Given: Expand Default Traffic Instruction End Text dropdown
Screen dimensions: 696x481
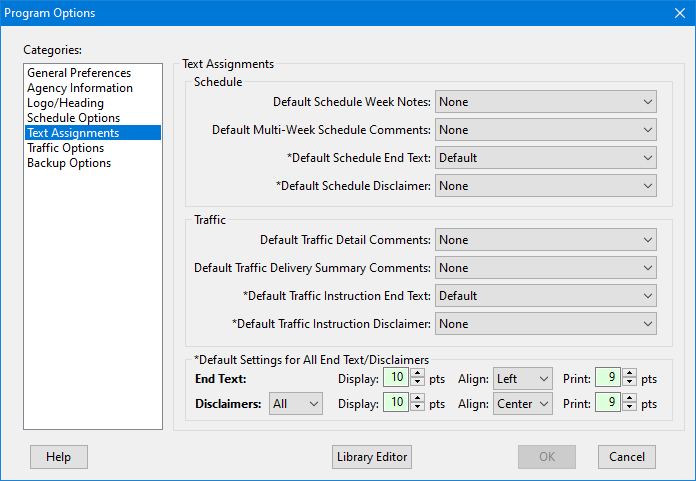Looking at the screenshot, I should click(546, 296).
